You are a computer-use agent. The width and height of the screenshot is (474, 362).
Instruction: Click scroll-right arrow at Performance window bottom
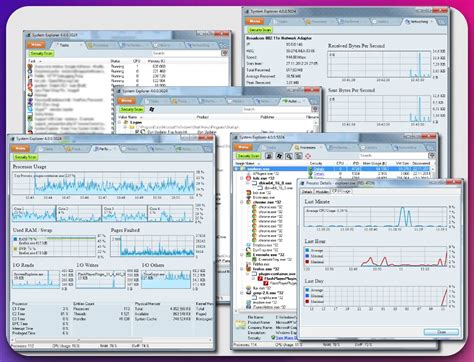click(x=211, y=340)
